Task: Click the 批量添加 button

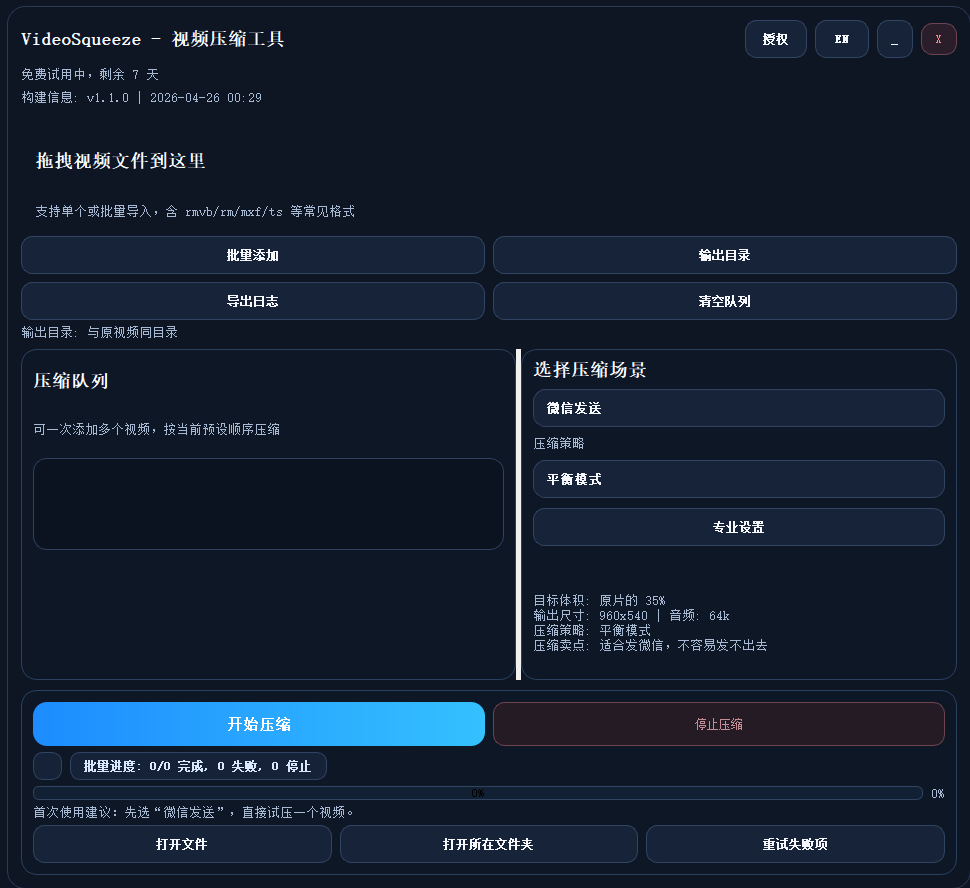Action: coord(252,255)
